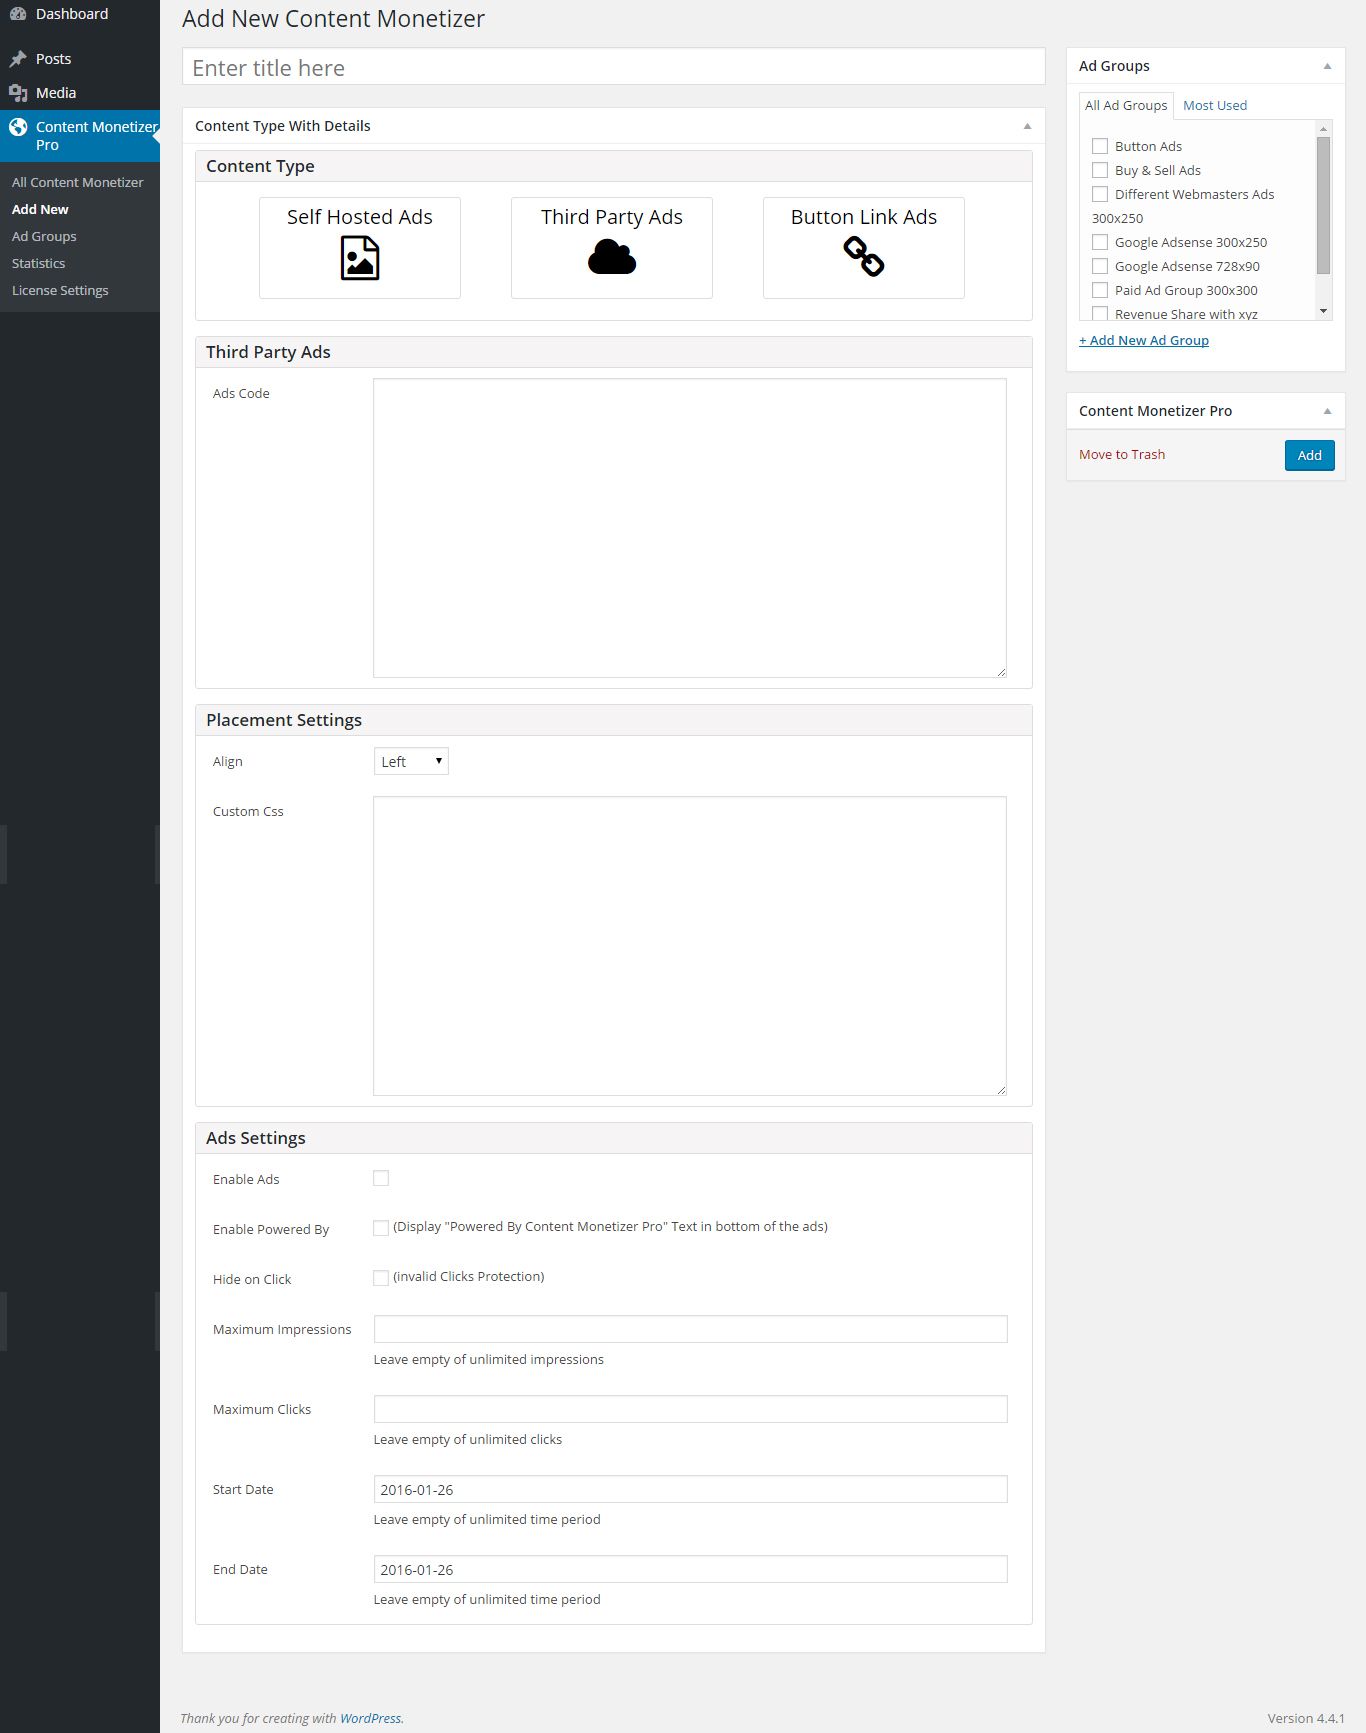The width and height of the screenshot is (1366, 1733).
Task: Collapse the Ad Groups panel
Action: click(1327, 66)
